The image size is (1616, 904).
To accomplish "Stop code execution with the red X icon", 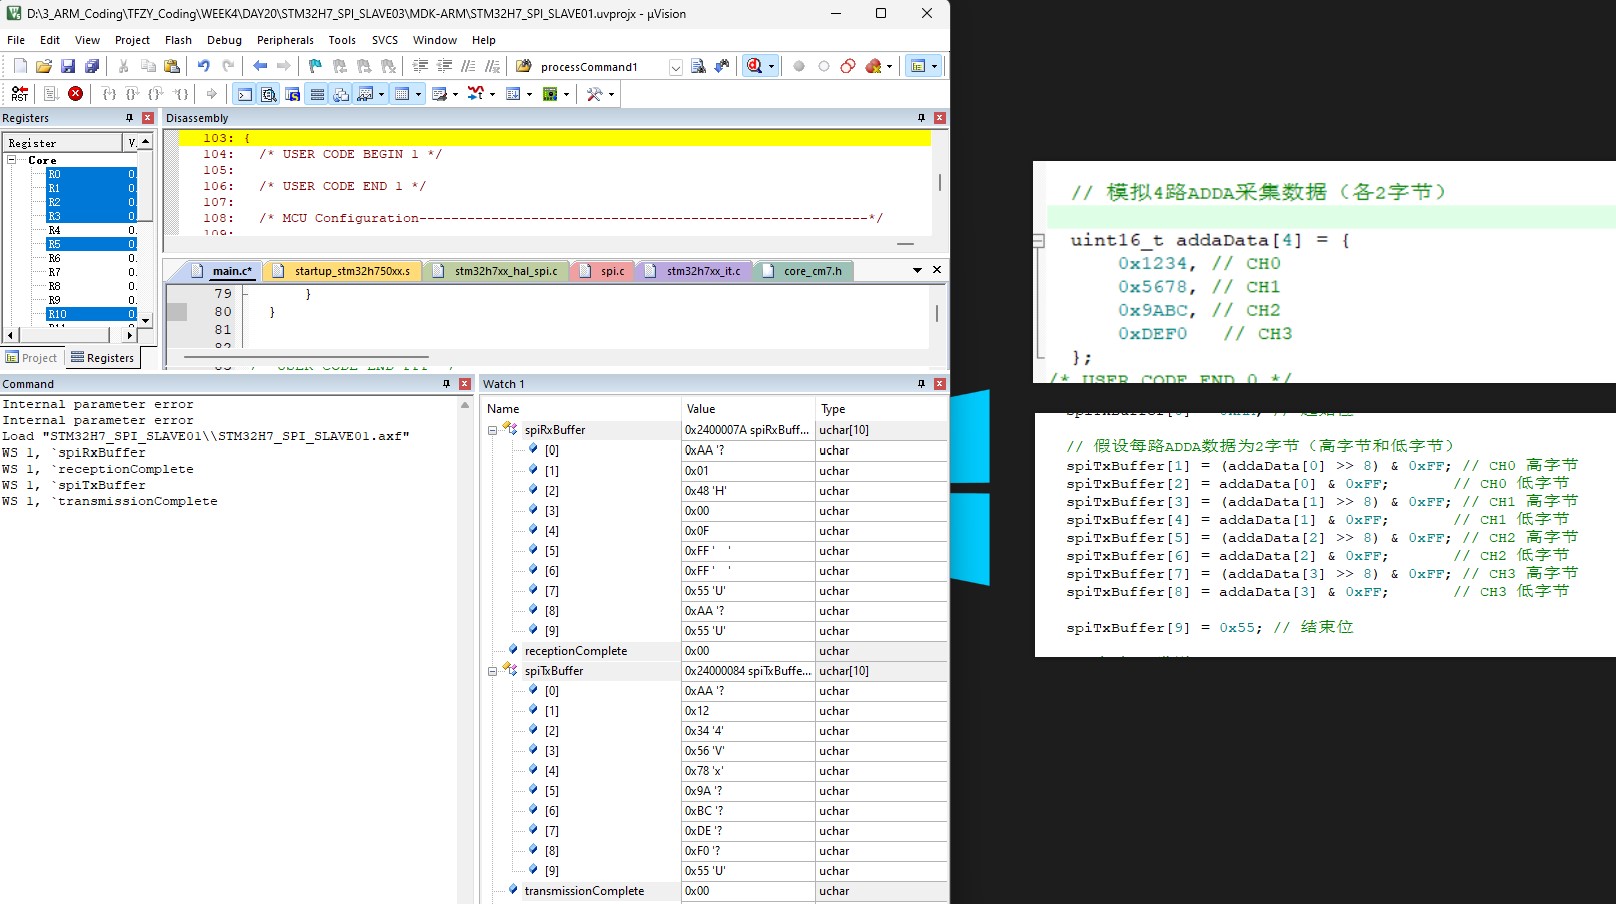I will [76, 94].
